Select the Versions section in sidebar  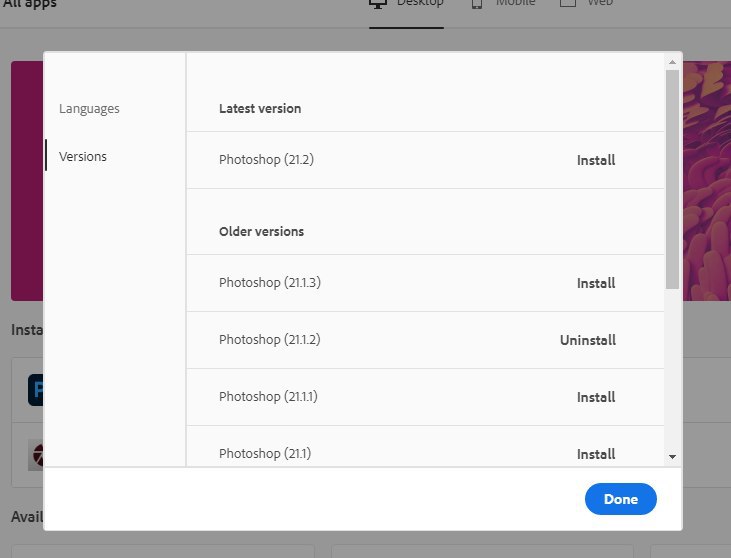(x=83, y=156)
